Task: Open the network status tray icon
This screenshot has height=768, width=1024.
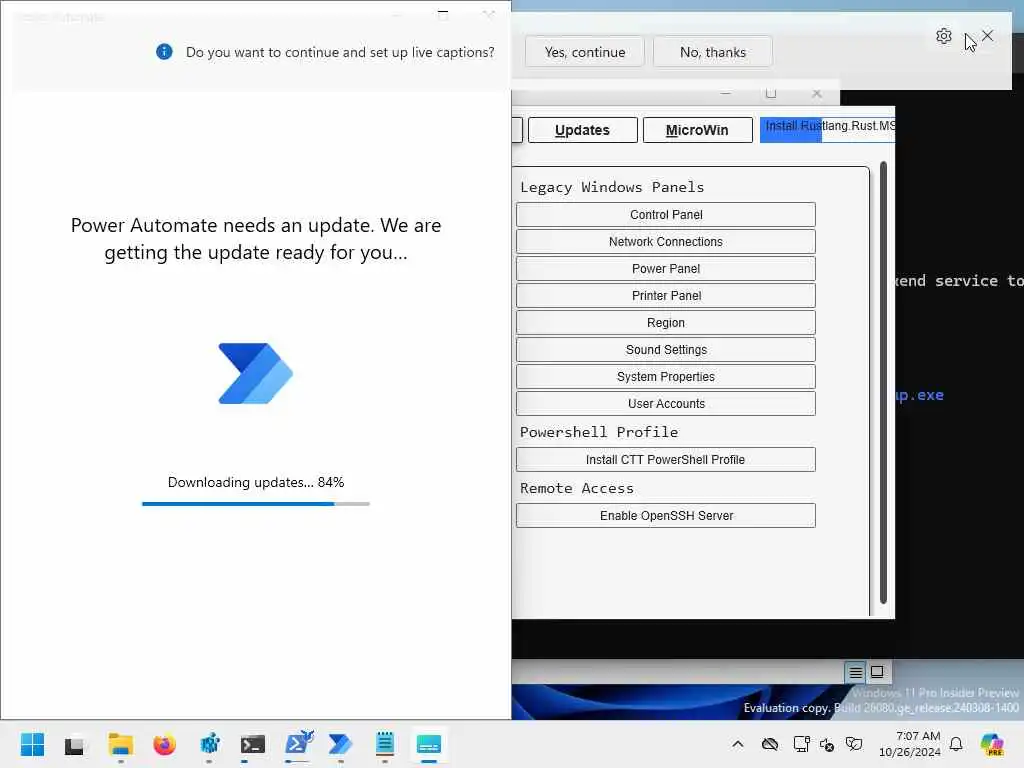Action: [x=801, y=744]
